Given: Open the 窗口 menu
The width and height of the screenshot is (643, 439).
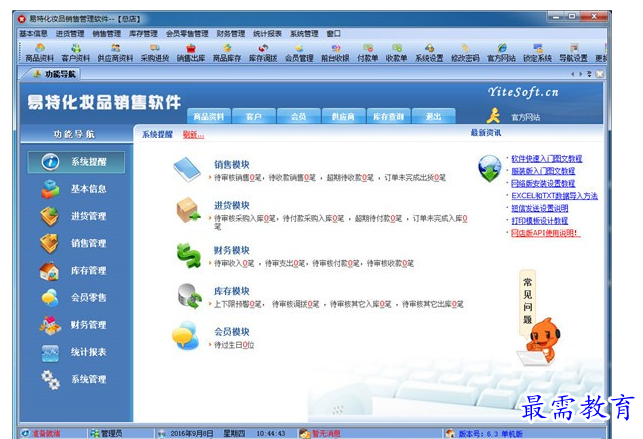Looking at the screenshot, I should [333, 34].
